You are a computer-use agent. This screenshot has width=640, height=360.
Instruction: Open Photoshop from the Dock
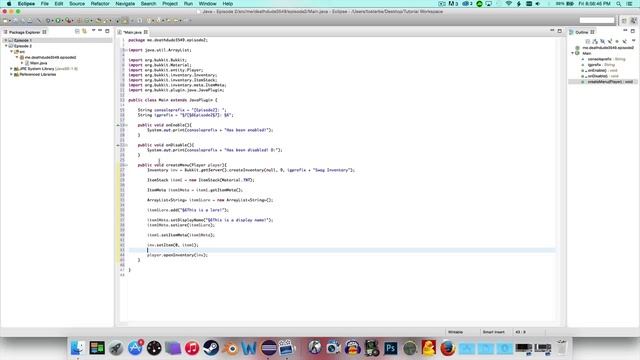(x=391, y=348)
